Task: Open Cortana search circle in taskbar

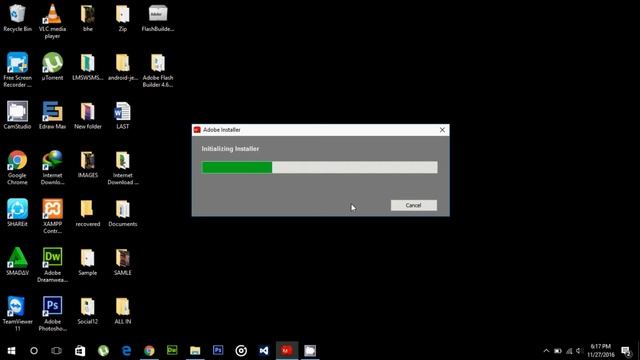Action: 34,351
